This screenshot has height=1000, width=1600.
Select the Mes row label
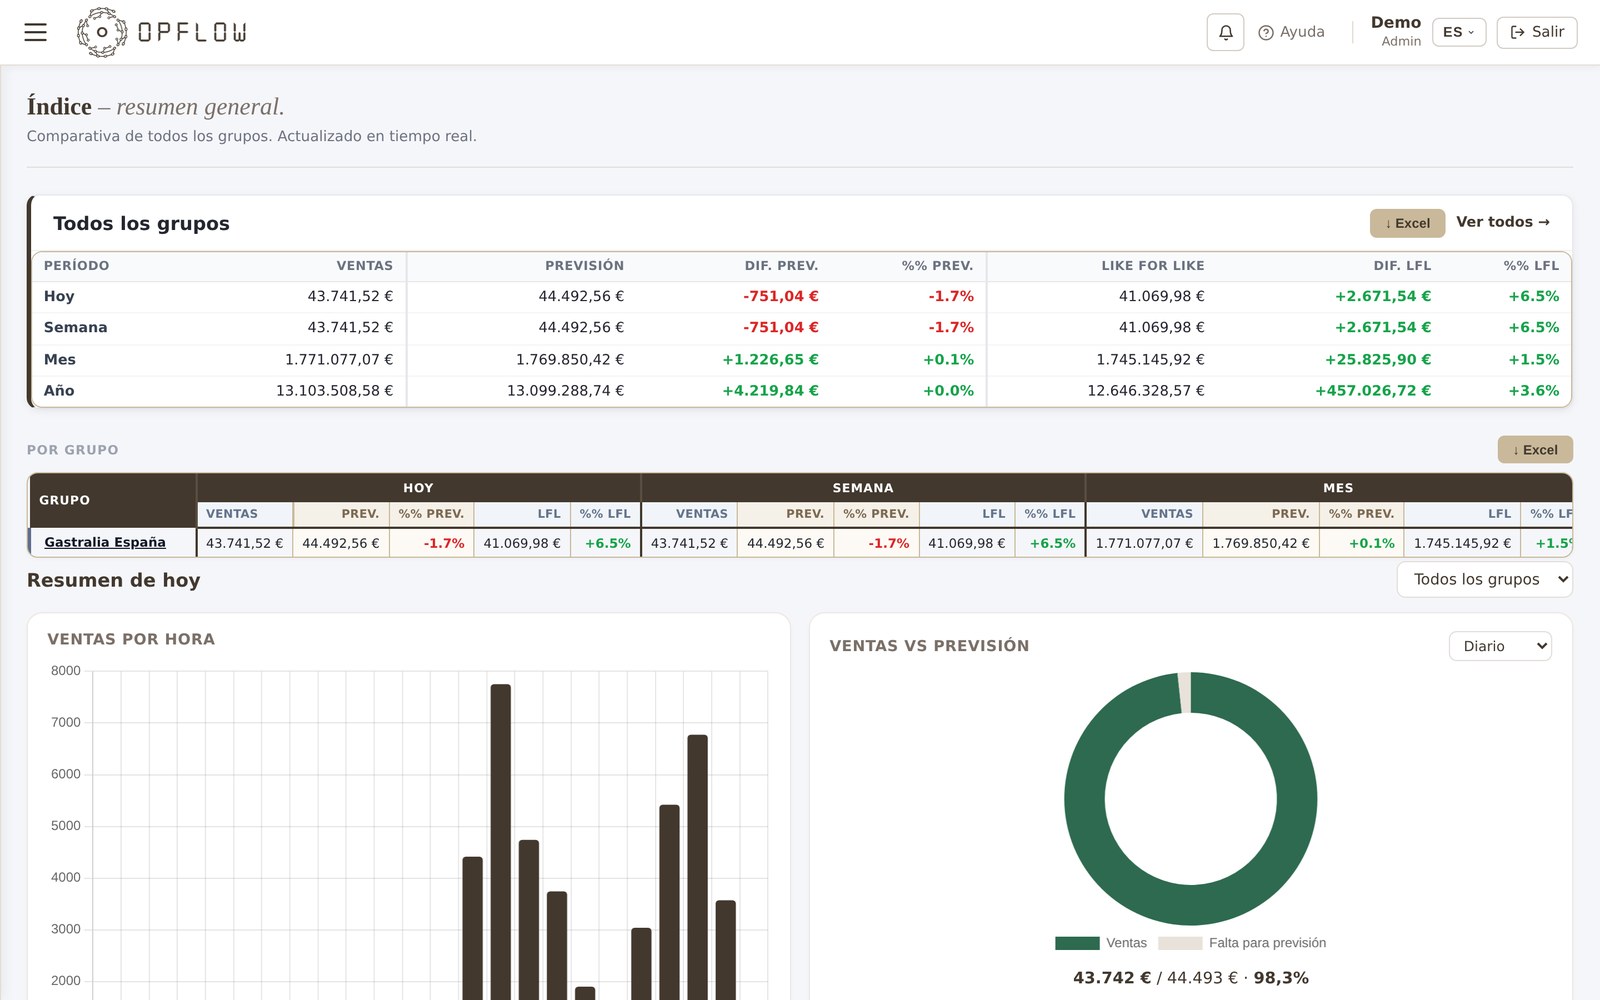60,359
